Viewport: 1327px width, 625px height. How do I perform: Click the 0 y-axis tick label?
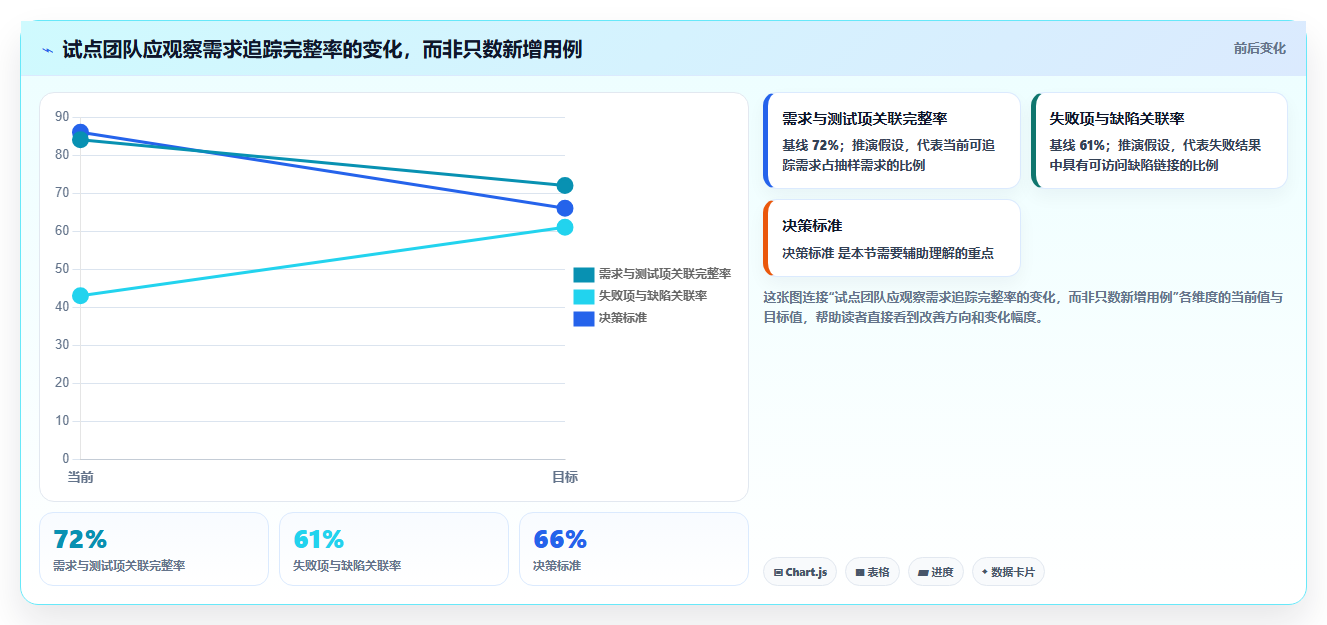(66, 459)
